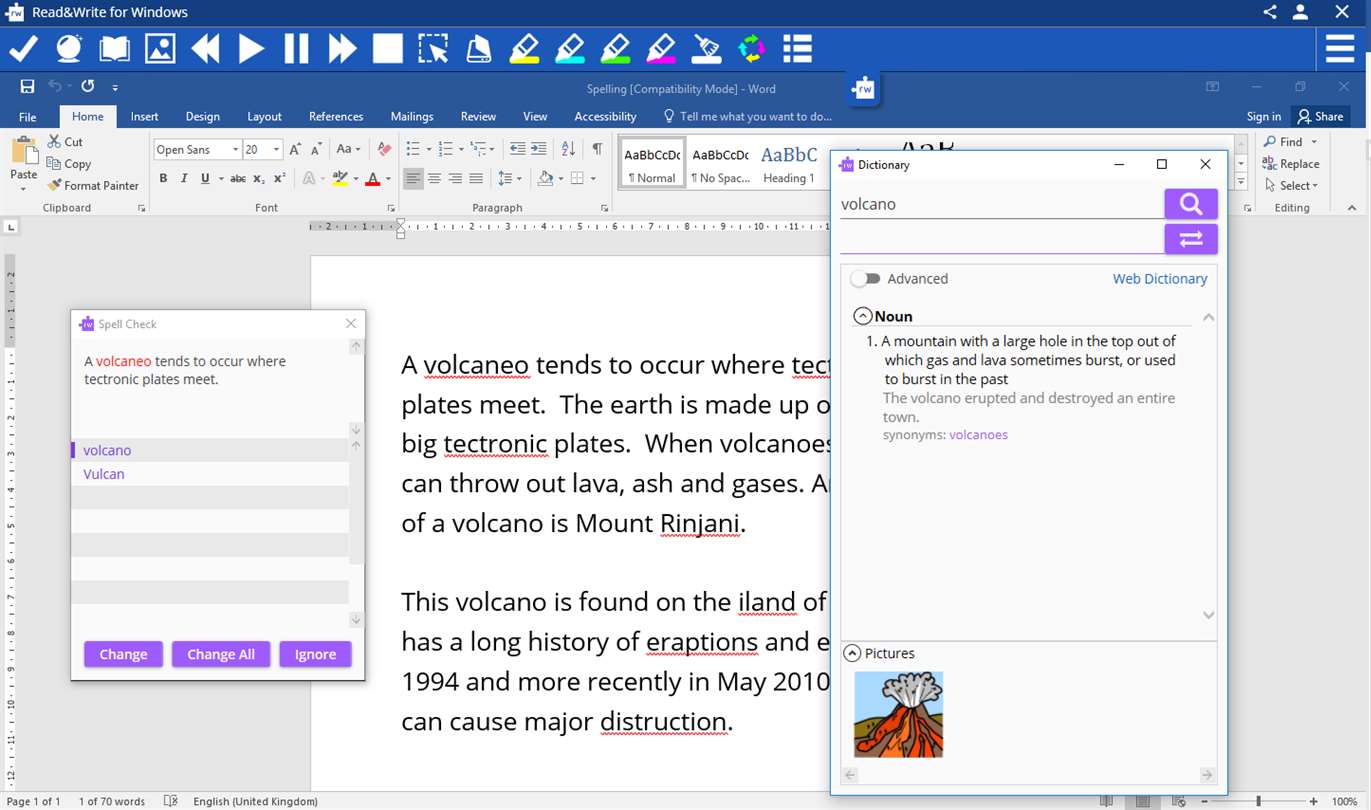Click the dictionary search magnifier button
Image resolution: width=1371 pixels, height=810 pixels.
tap(1190, 204)
